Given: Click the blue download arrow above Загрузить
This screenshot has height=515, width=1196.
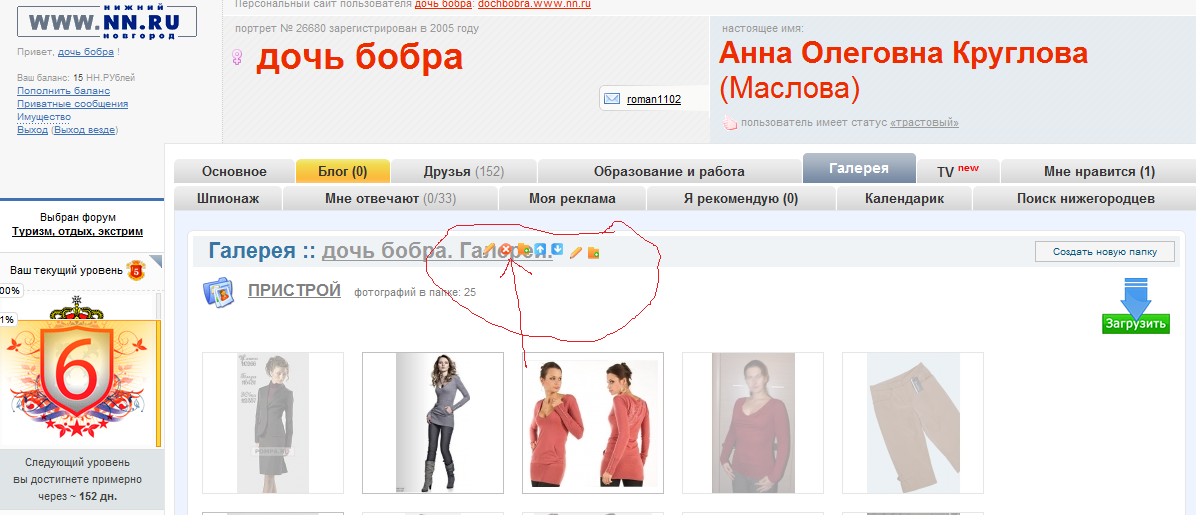Looking at the screenshot, I should click(1136, 298).
